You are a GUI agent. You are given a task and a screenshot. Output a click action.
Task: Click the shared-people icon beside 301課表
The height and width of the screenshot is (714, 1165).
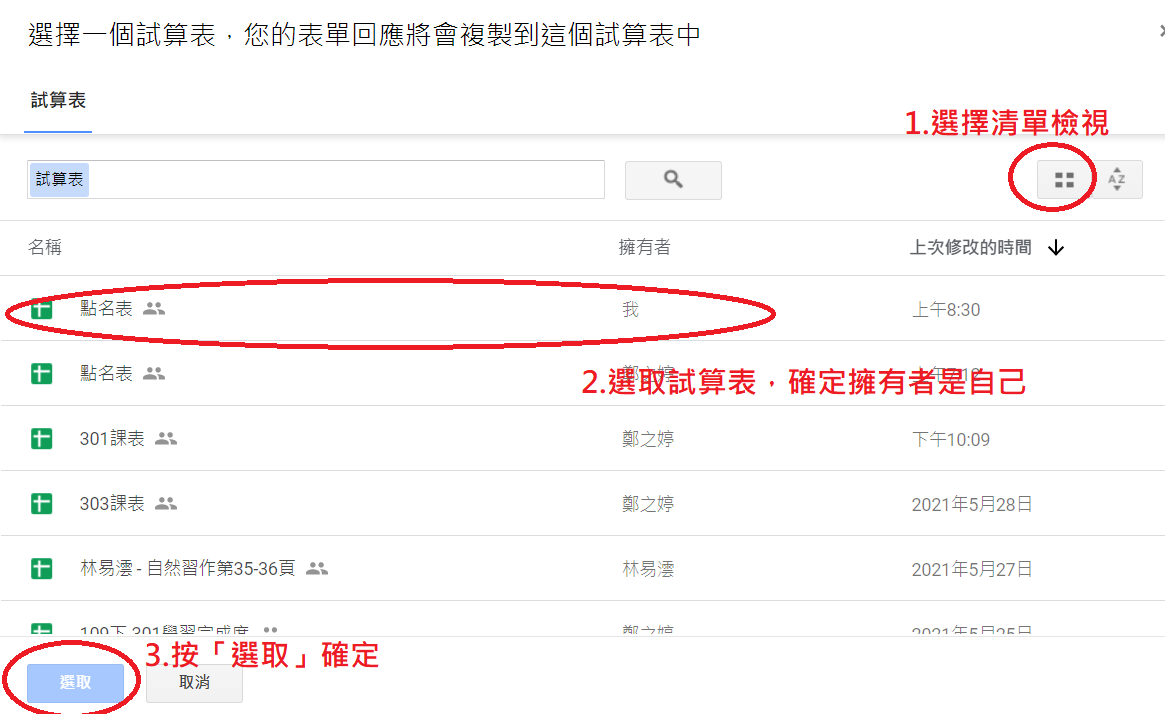click(x=166, y=439)
